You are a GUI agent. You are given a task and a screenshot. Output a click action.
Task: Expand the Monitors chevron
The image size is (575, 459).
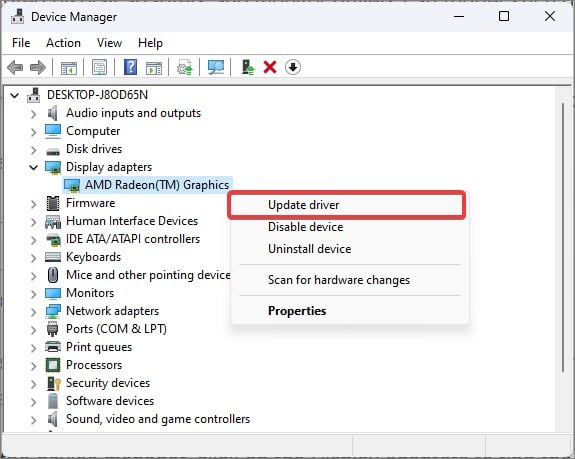coord(33,294)
